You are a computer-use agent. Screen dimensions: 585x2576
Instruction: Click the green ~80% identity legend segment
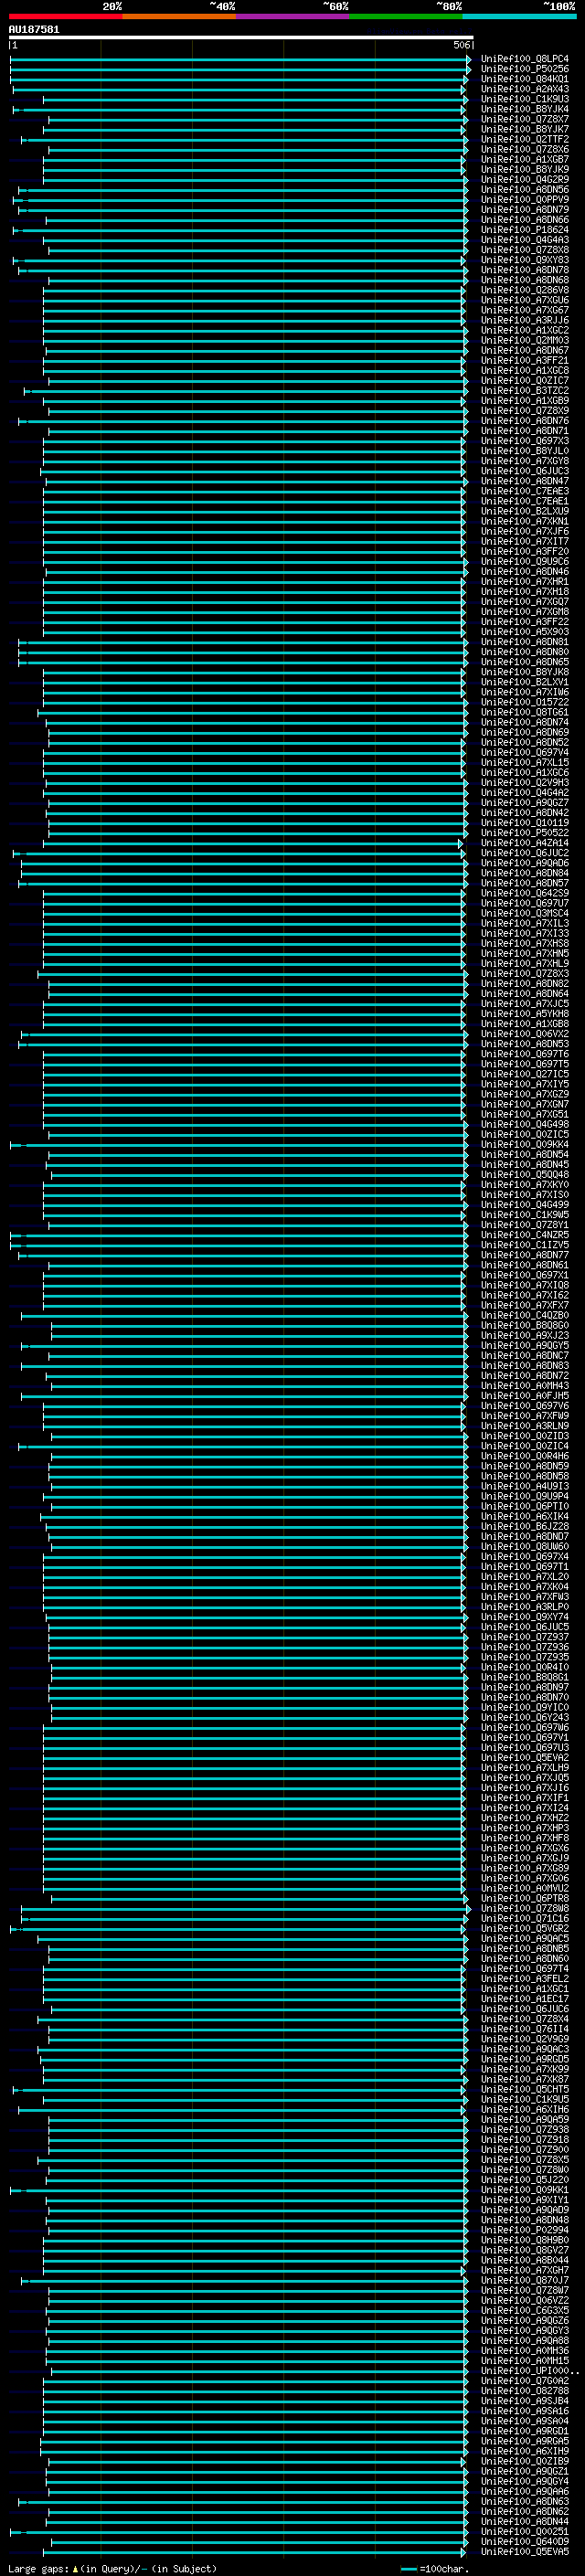(x=406, y=16)
